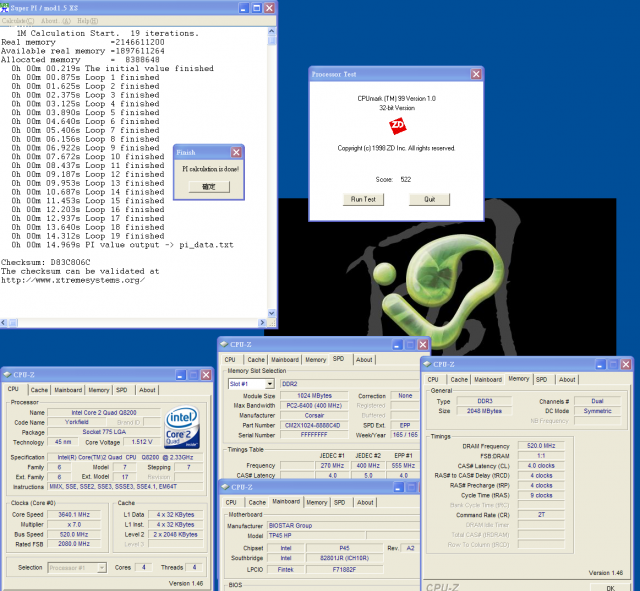Viewport: 640px width, 591px height.
Task: Select SPD tab in the Memory window
Action: 542,380
